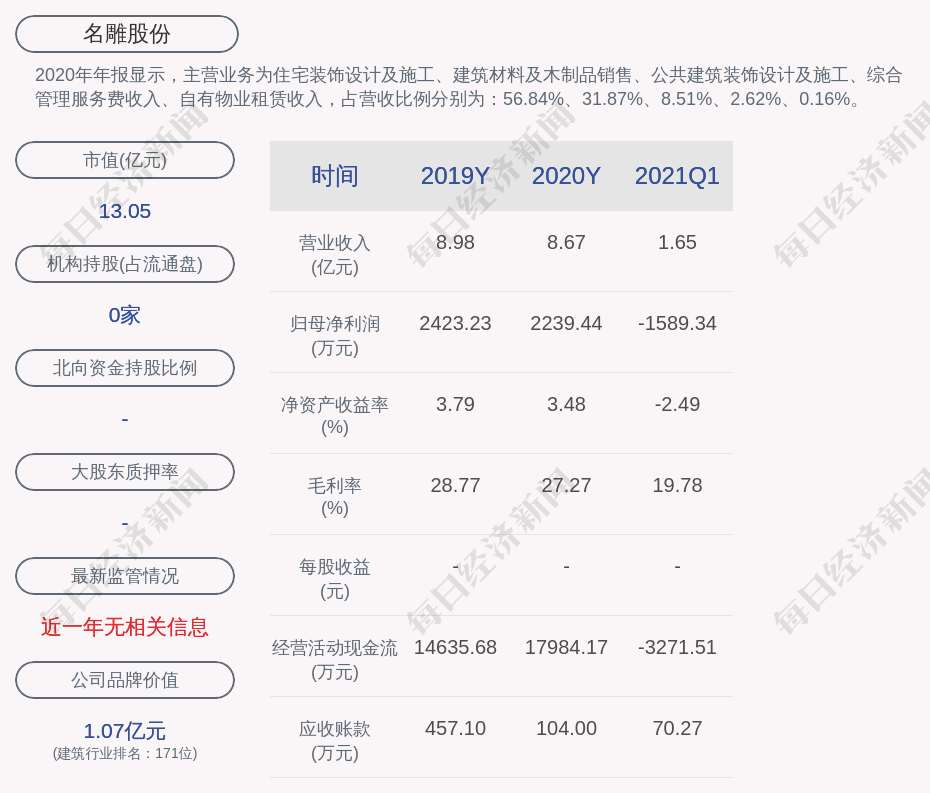
Task: Click the 大股东质押率 pill
Action: [125, 472]
